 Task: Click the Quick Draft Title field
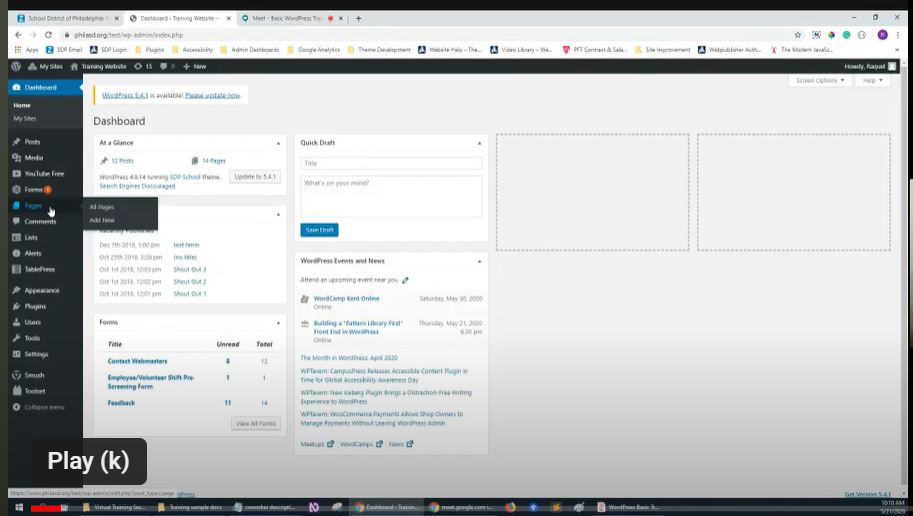coord(391,164)
